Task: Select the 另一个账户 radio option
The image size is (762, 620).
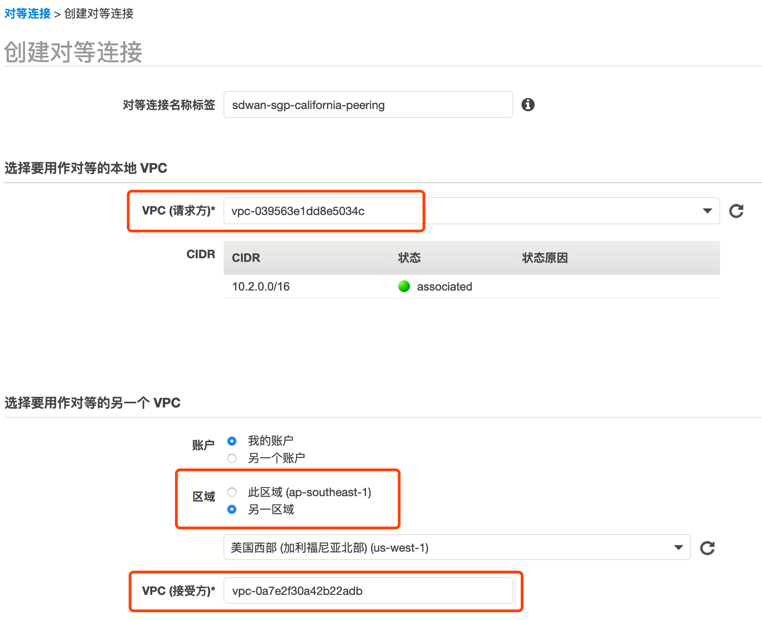Action: coord(232,458)
